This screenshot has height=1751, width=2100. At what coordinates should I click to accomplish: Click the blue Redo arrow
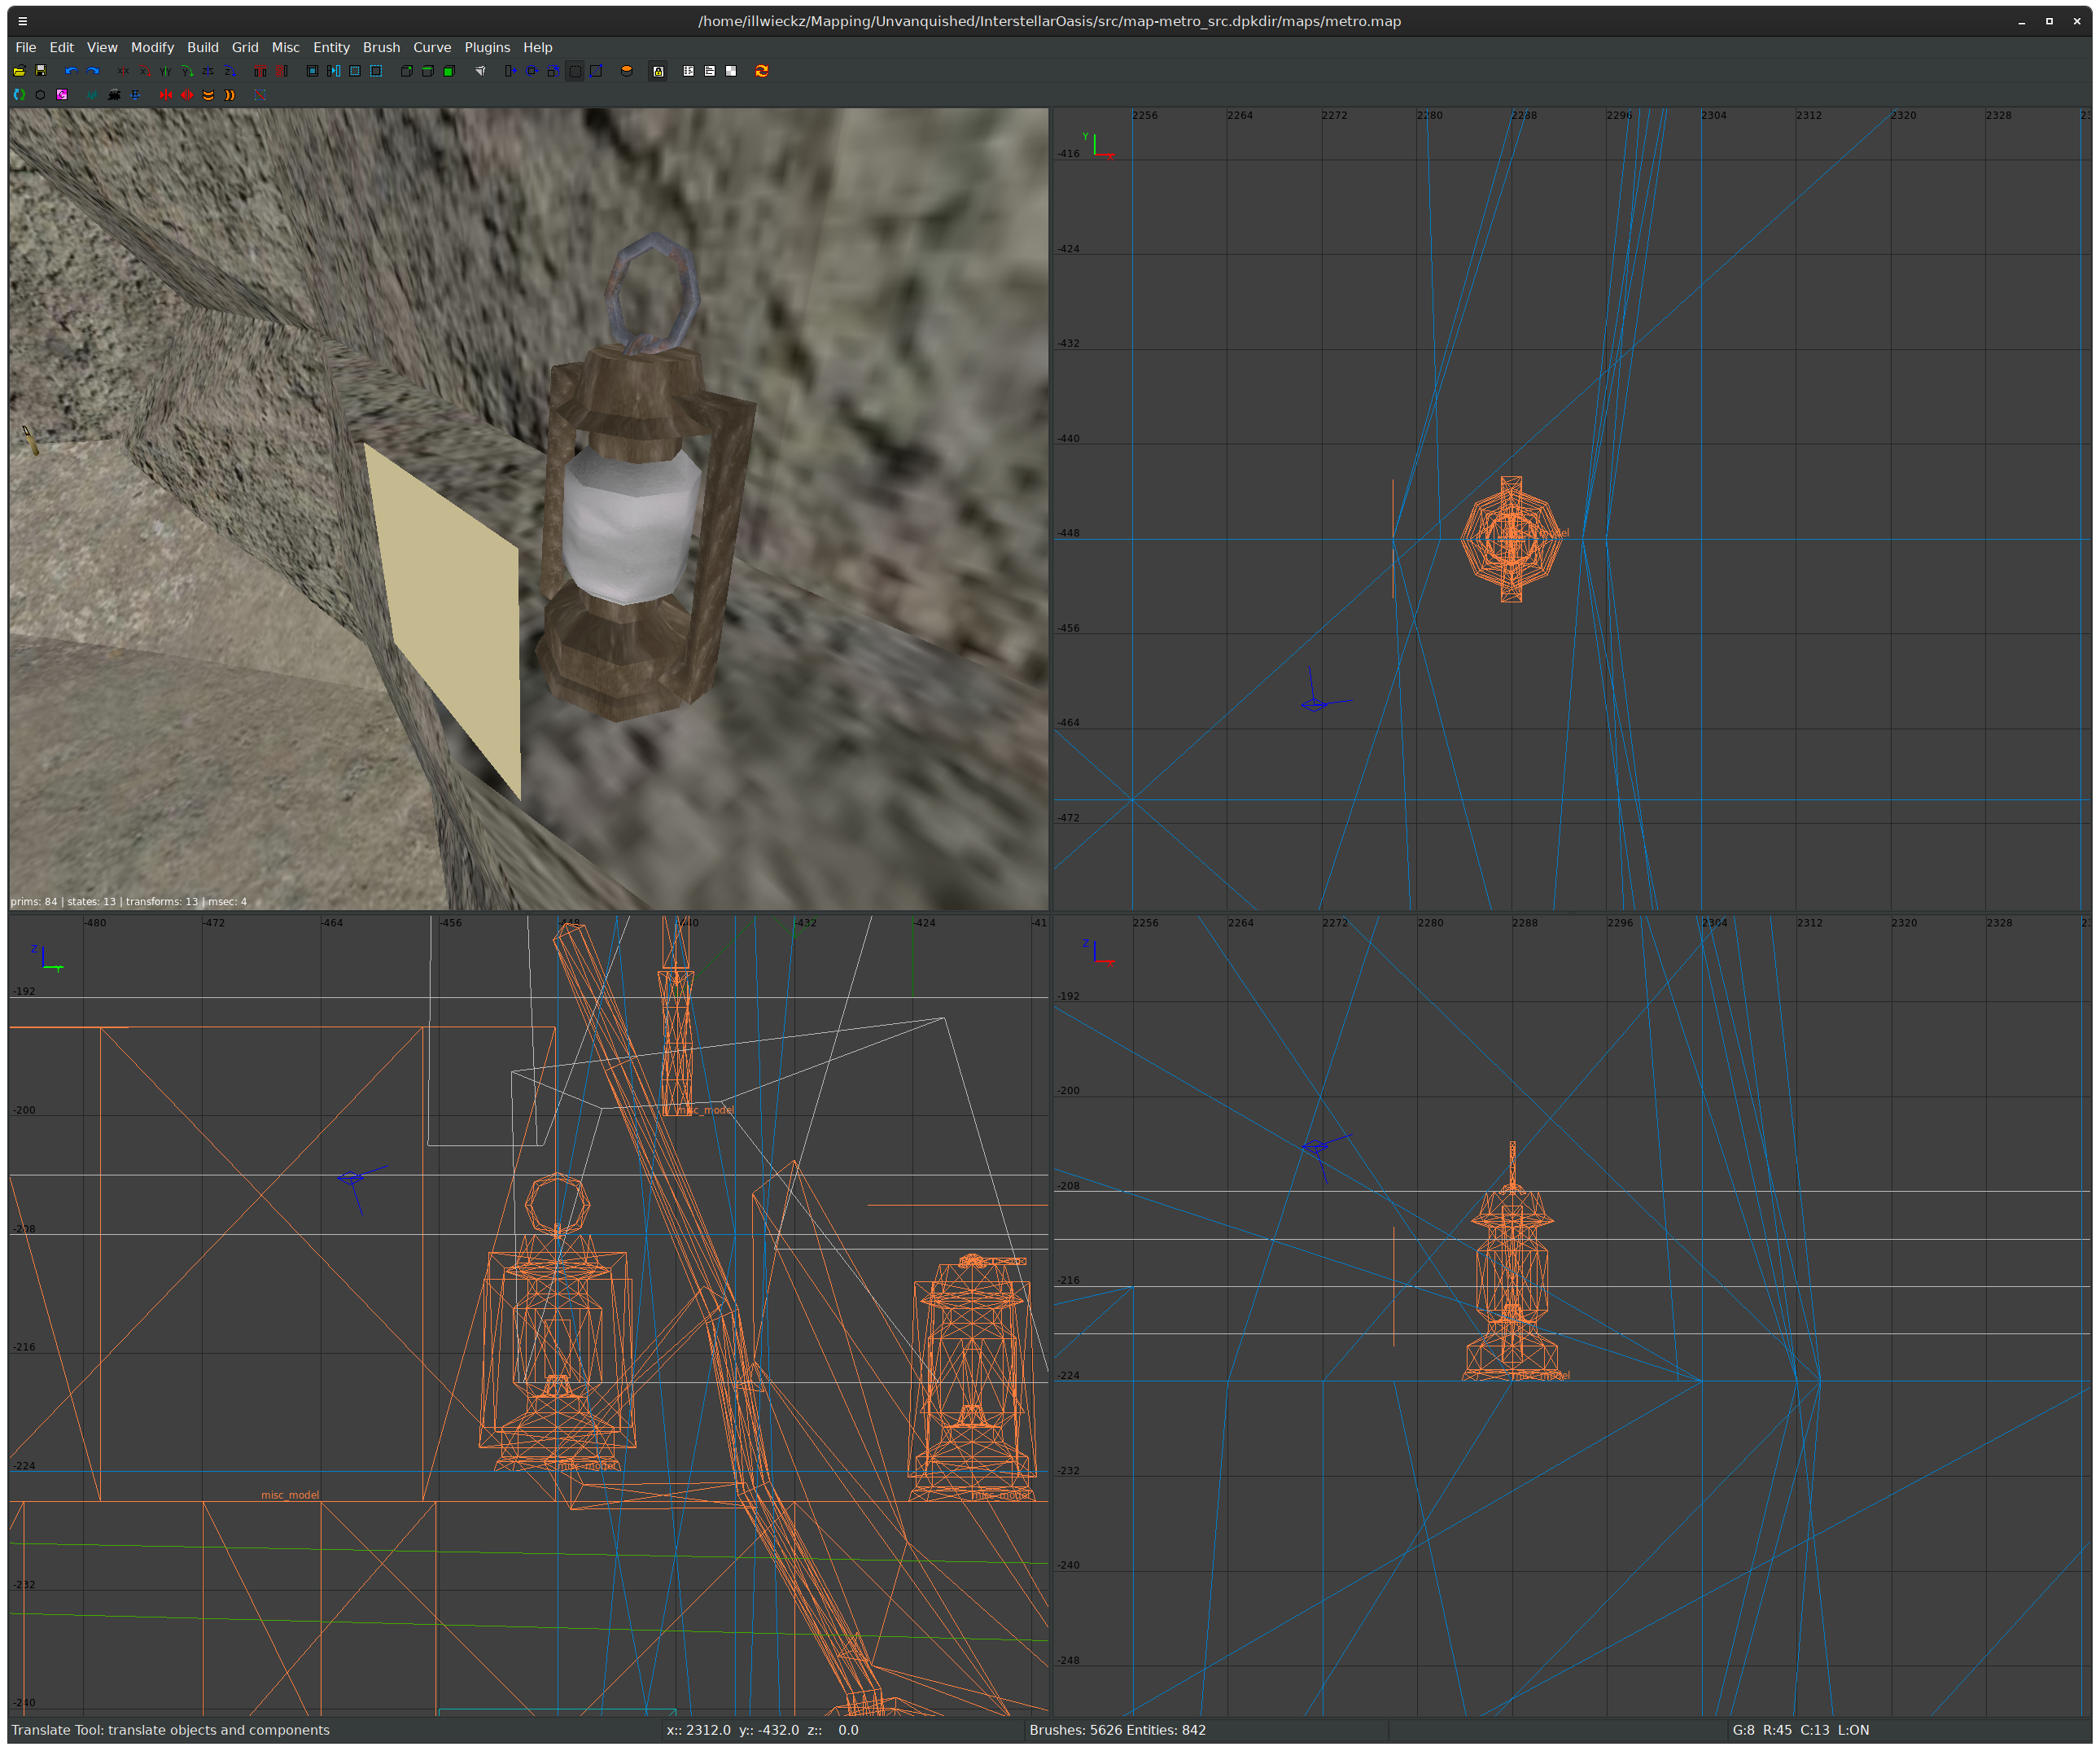(93, 71)
